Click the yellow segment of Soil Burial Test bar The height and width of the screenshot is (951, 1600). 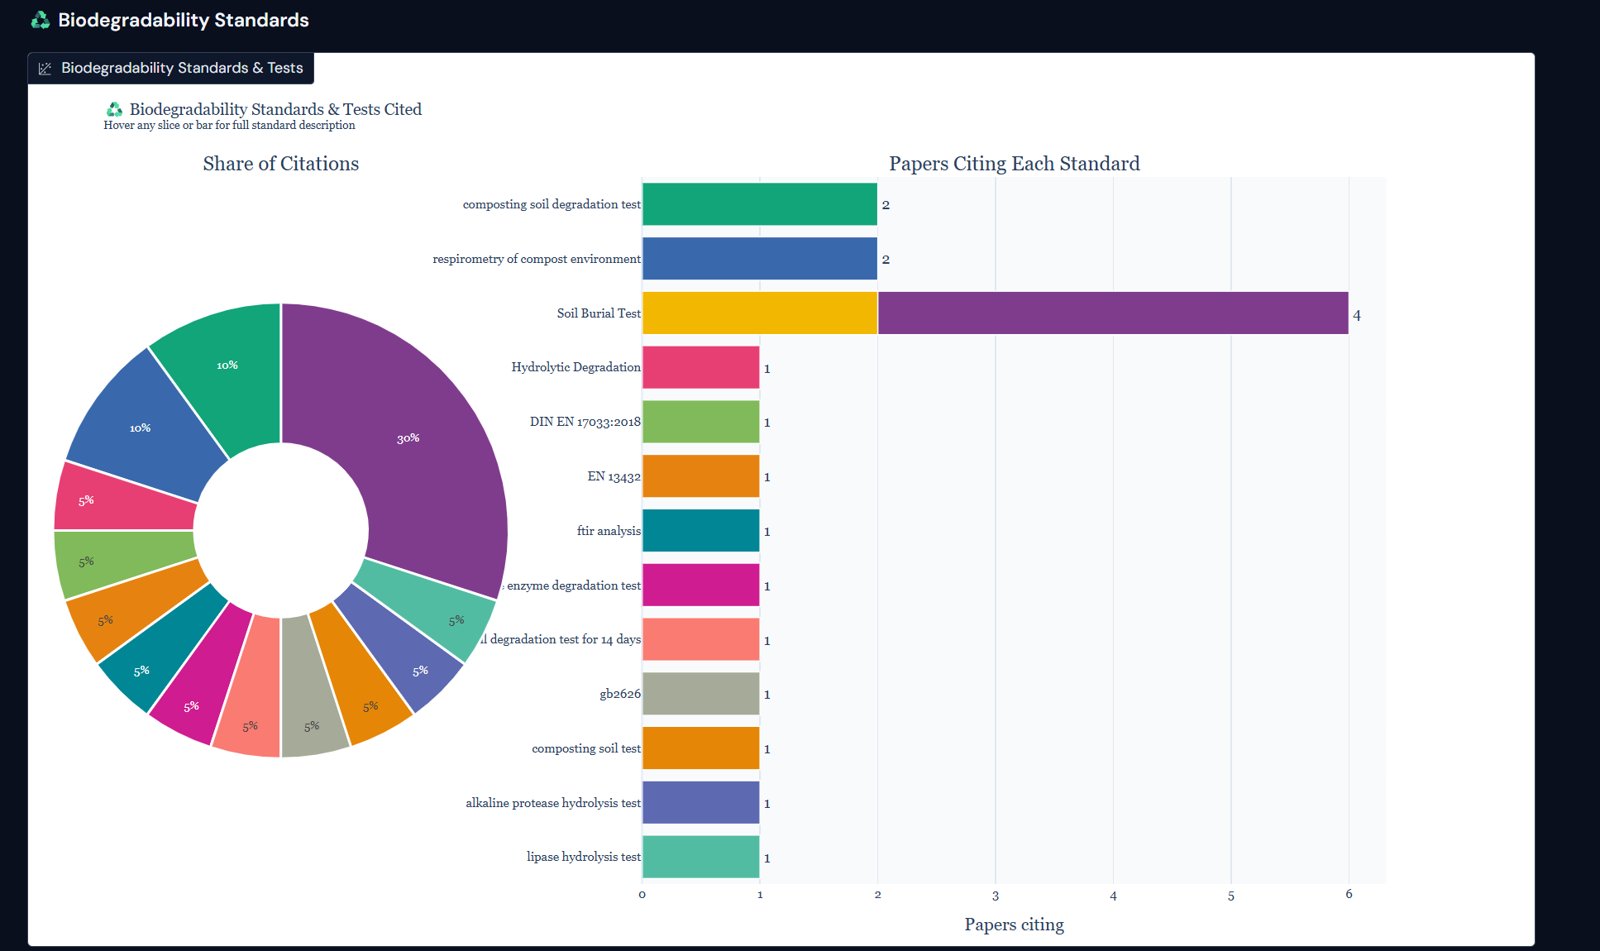[759, 313]
